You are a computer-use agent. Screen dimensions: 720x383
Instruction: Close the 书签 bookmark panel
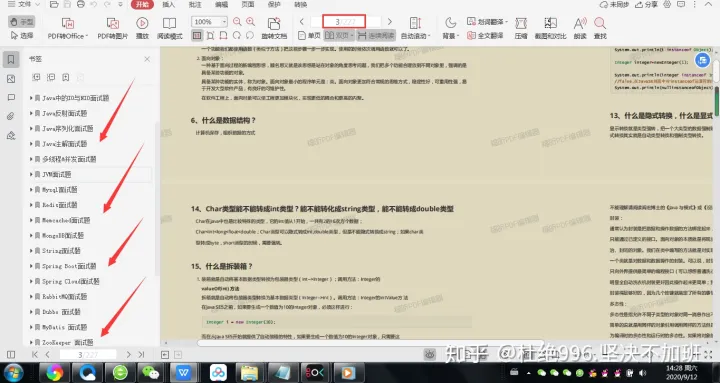point(147,59)
